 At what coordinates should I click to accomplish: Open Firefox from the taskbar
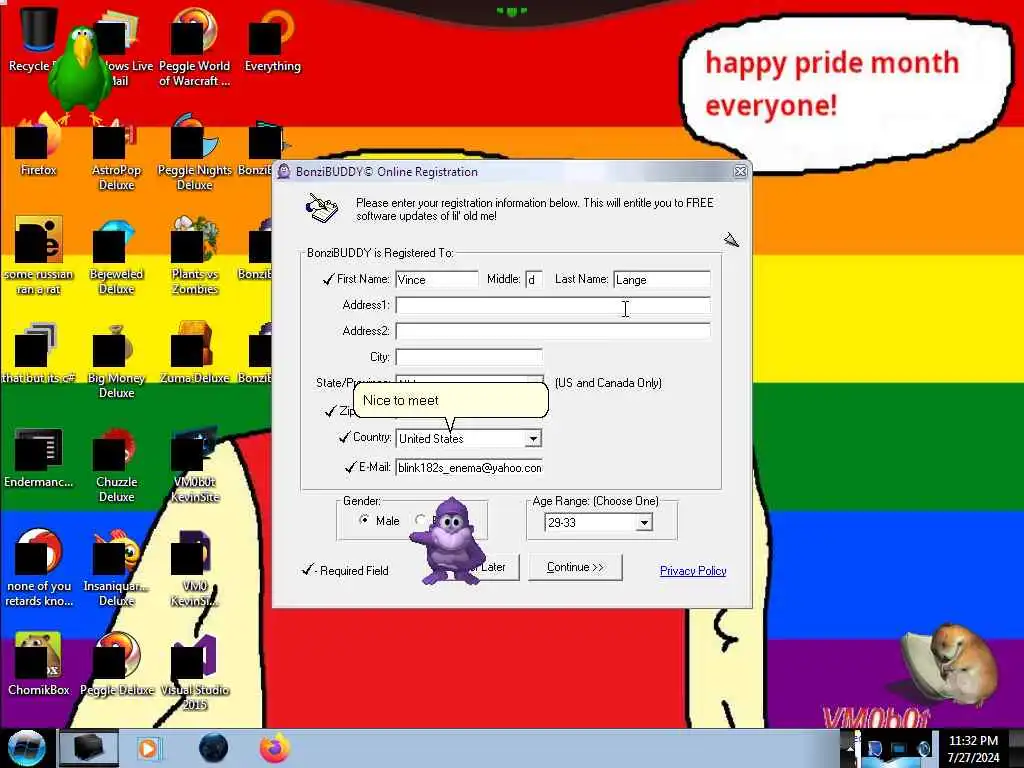pyautogui.click(x=275, y=748)
